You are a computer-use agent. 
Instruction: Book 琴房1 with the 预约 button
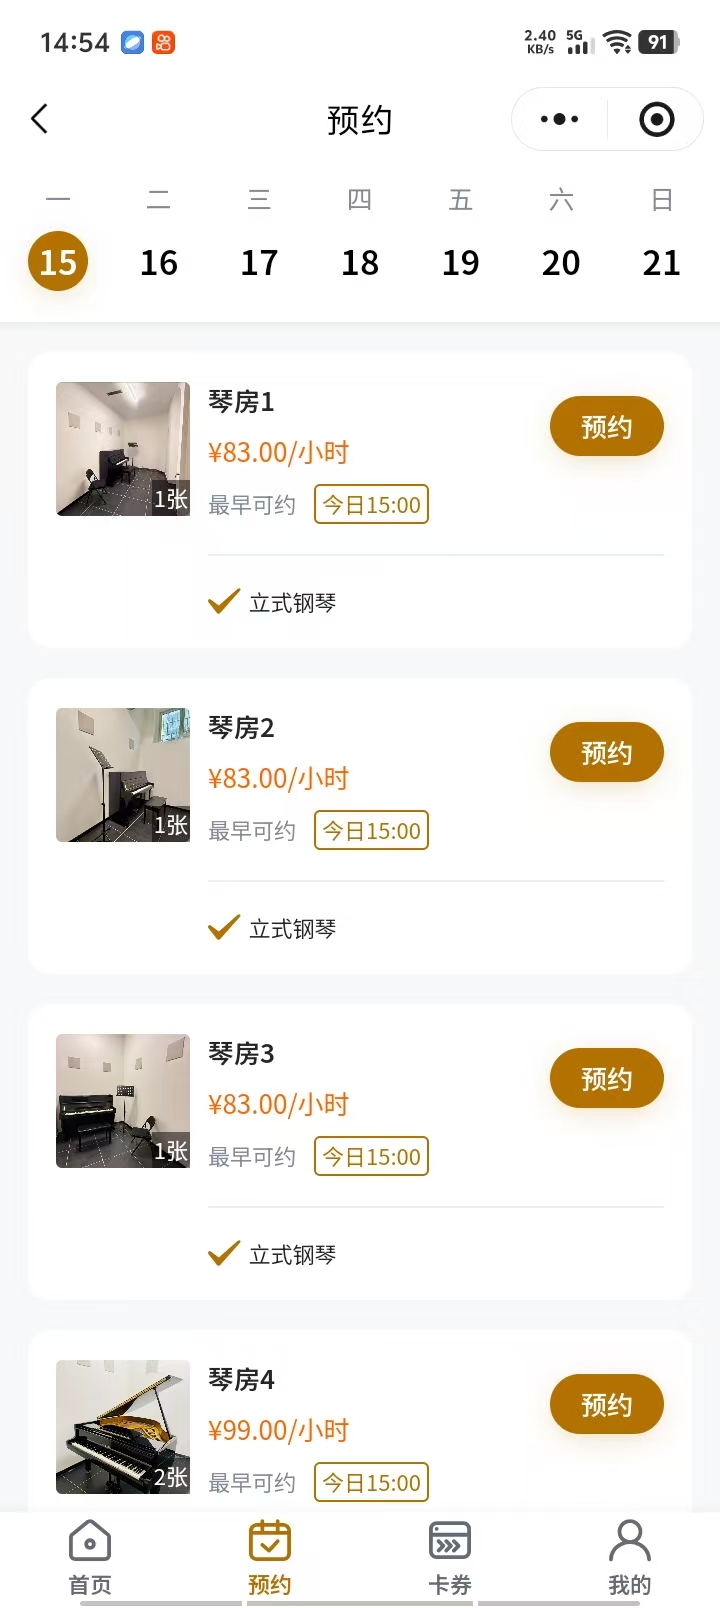(x=606, y=427)
